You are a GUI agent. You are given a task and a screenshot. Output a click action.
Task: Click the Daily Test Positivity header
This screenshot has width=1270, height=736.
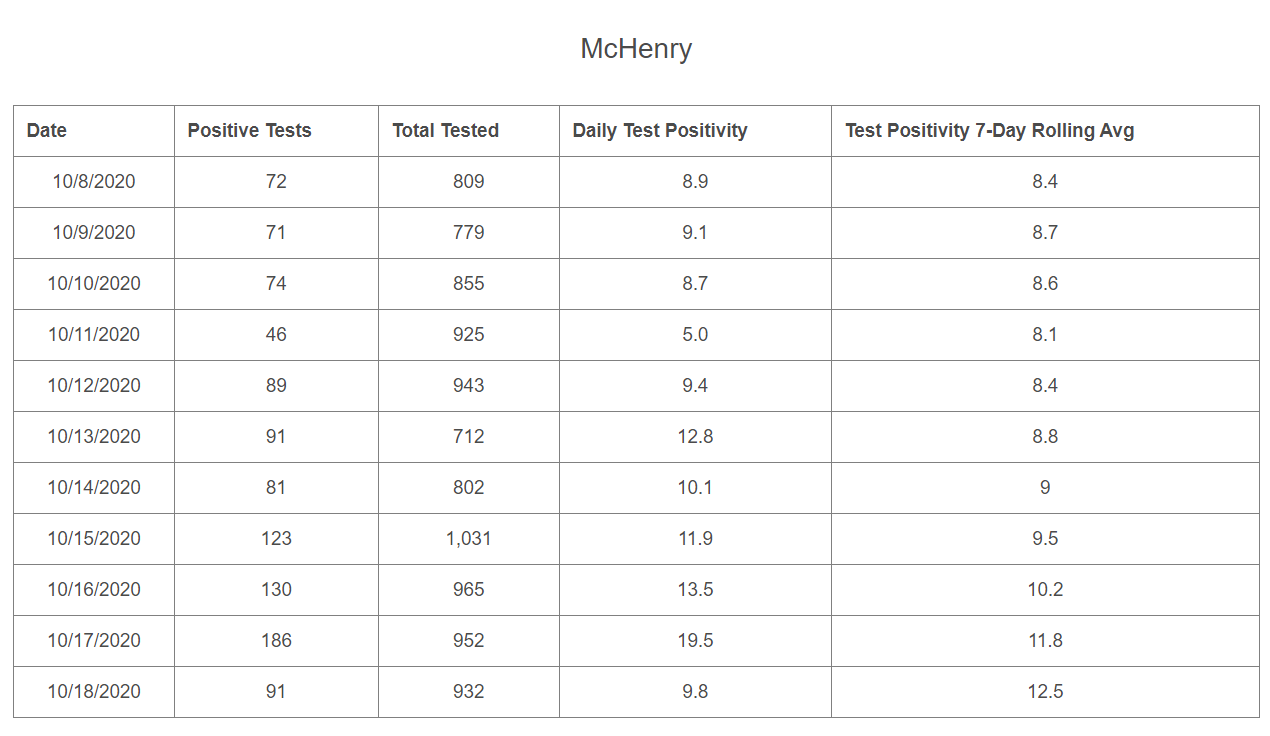pos(659,130)
